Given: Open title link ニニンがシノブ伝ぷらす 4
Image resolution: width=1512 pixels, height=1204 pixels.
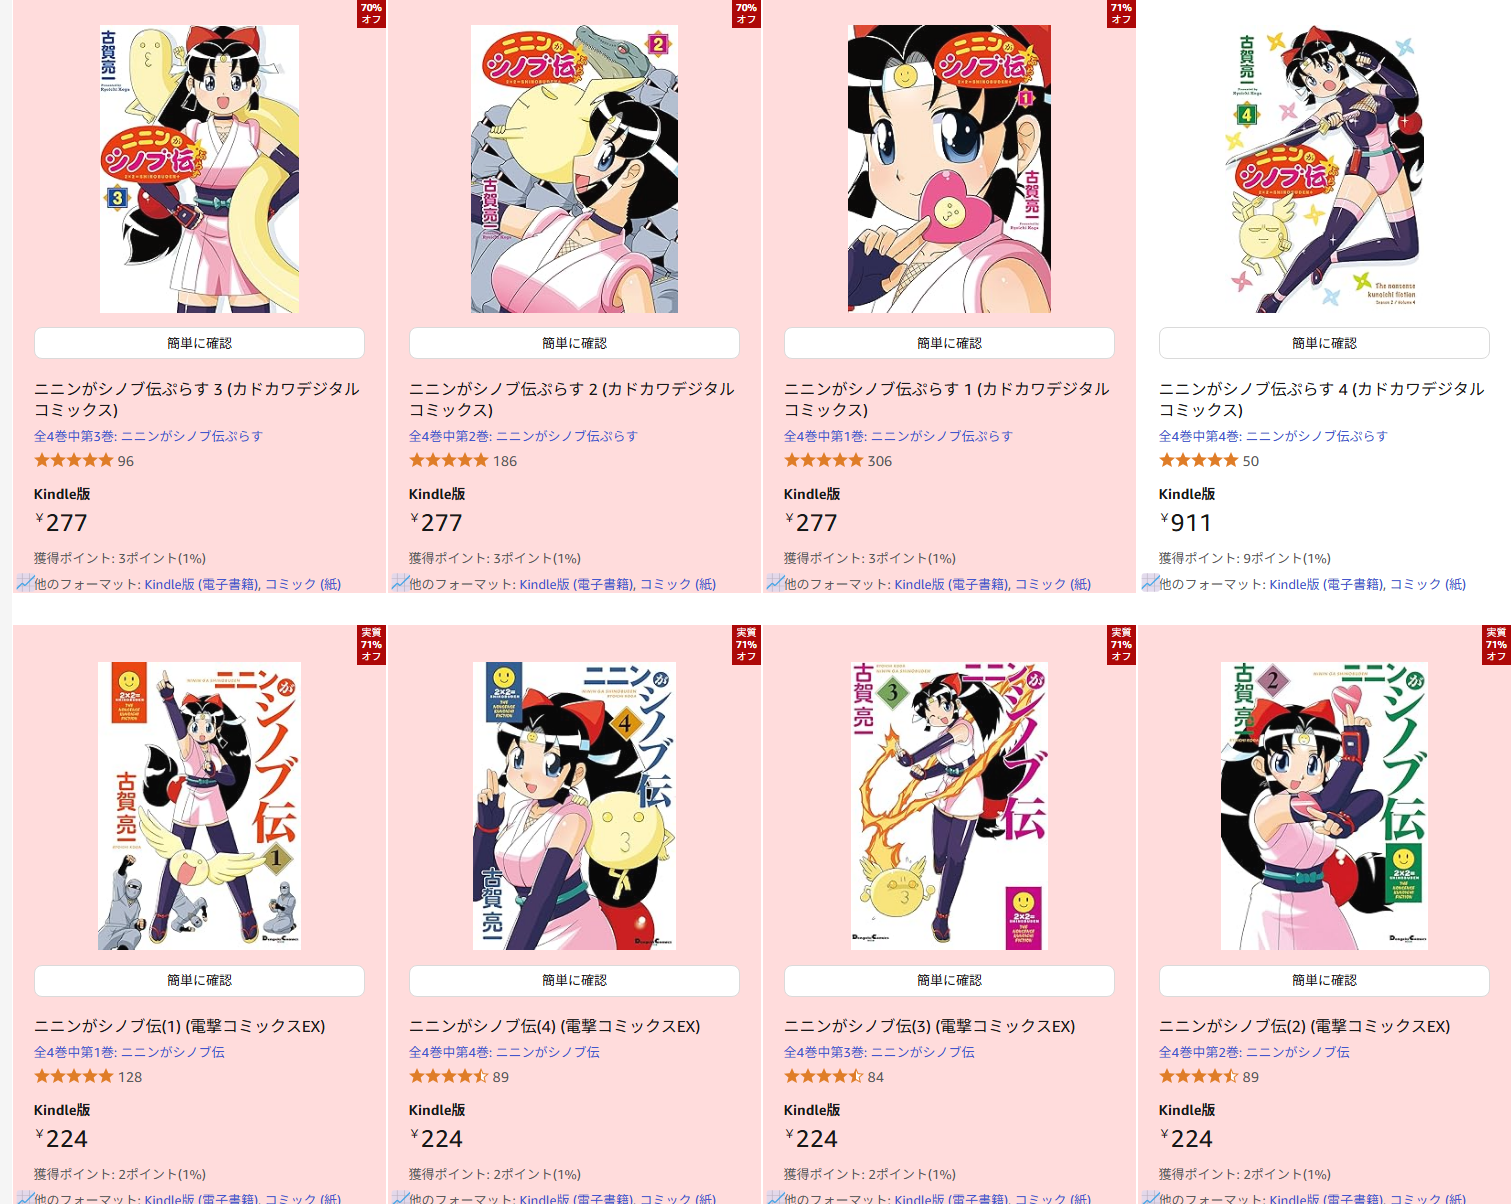Looking at the screenshot, I should tap(1321, 399).
